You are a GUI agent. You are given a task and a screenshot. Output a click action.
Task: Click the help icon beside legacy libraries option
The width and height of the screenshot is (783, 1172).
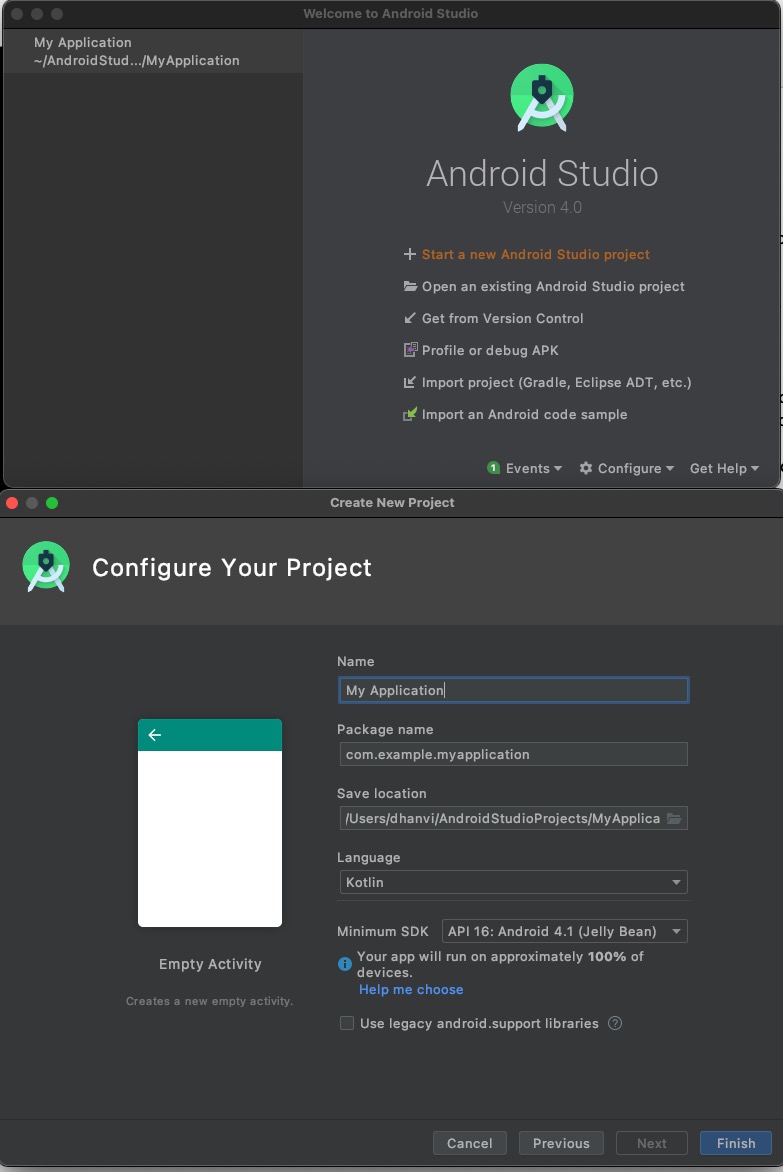coord(615,1023)
